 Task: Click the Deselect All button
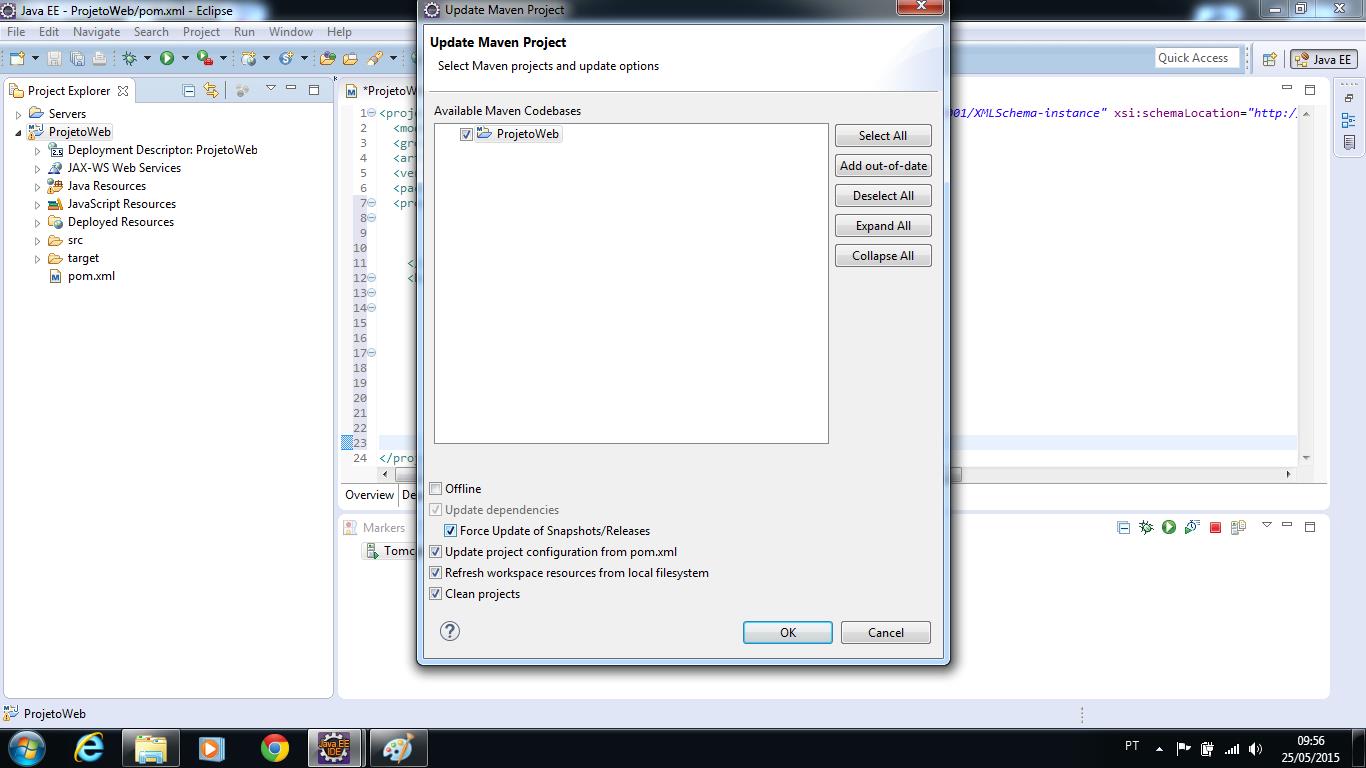[883, 196]
